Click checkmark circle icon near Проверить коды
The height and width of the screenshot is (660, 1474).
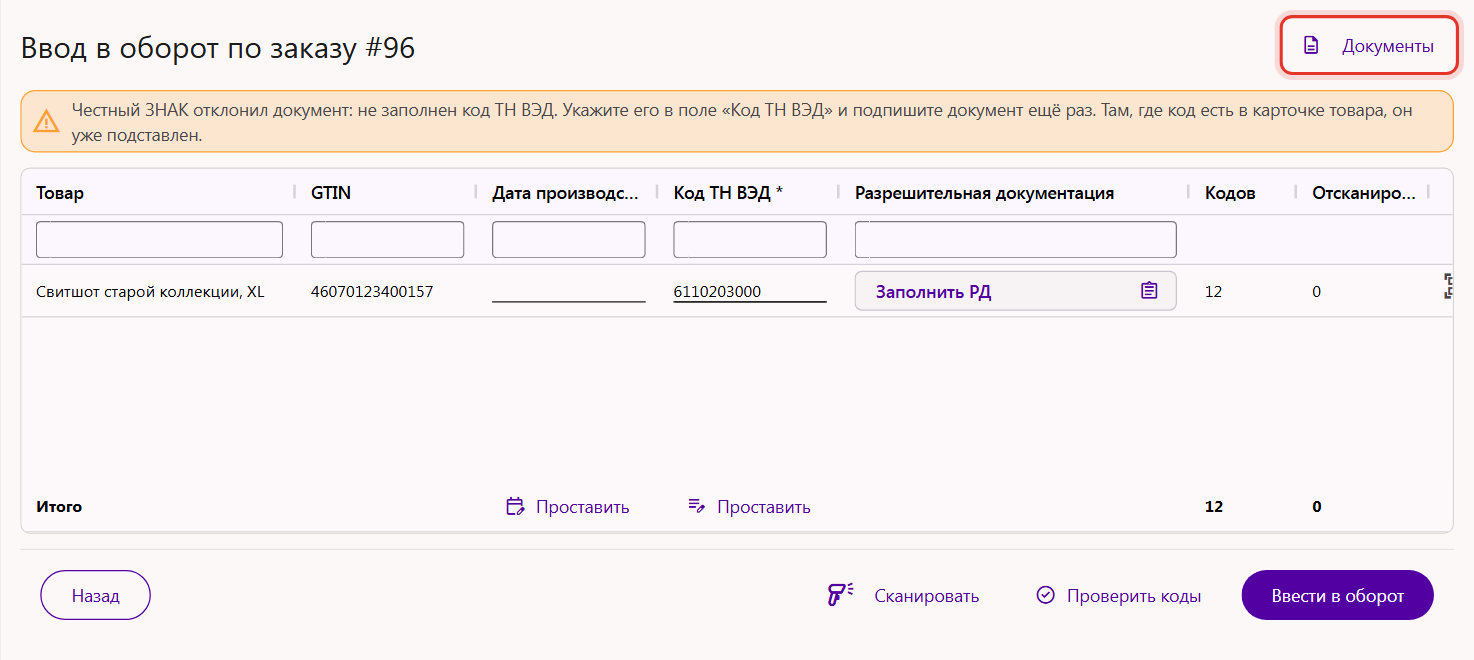tap(1045, 595)
